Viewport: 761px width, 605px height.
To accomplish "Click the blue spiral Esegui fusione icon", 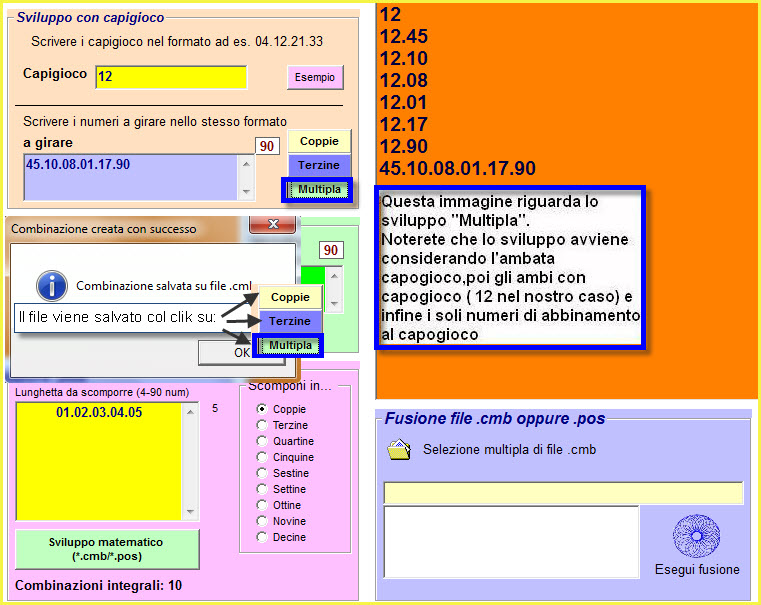I will tap(696, 536).
